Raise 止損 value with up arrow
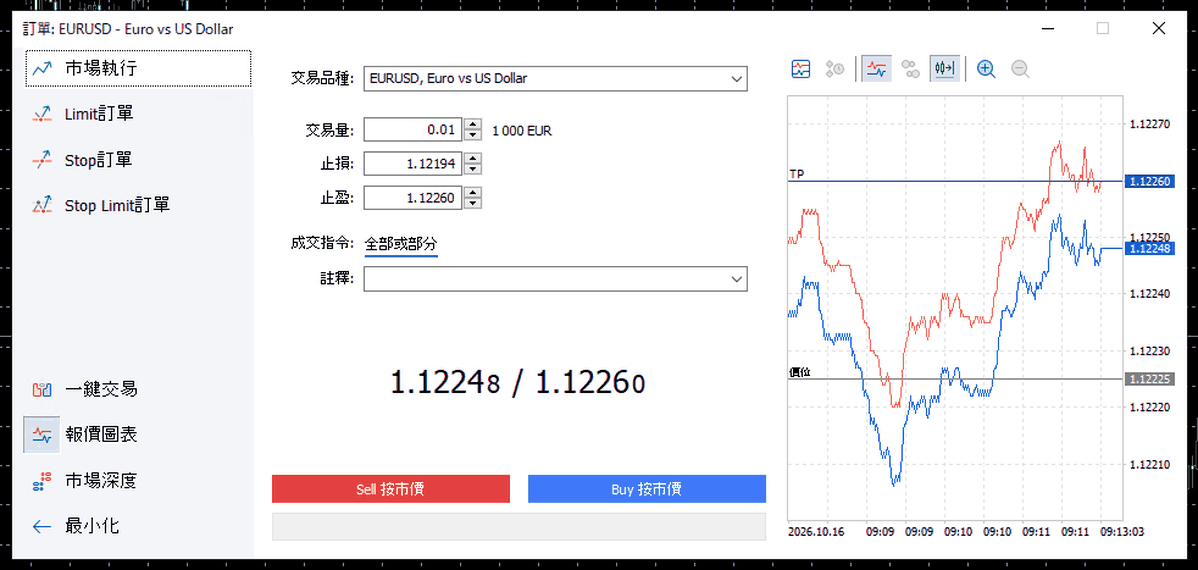This screenshot has height=570, width=1198. point(474,159)
